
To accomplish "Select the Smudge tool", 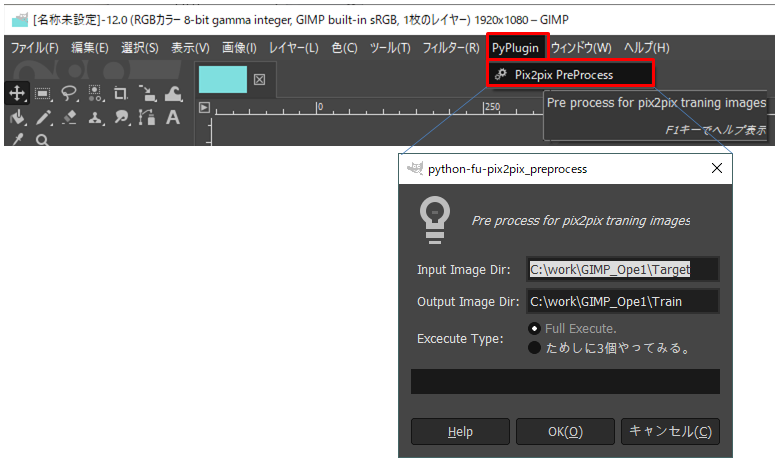I will (x=121, y=118).
